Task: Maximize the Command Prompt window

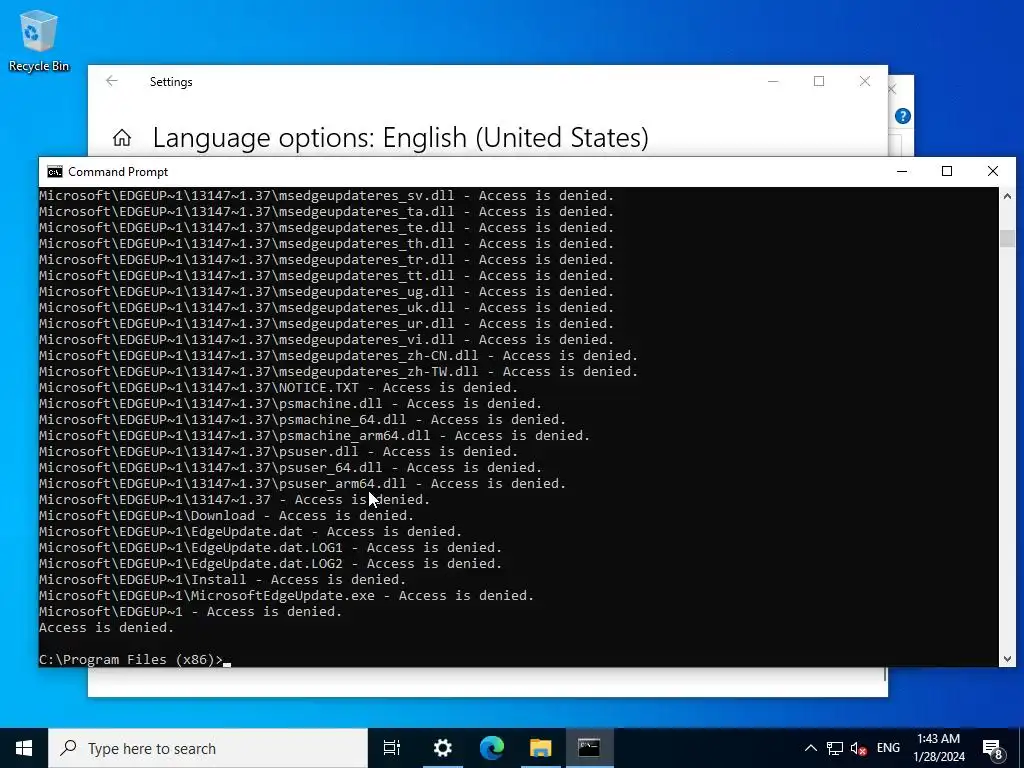Action: [x=947, y=171]
